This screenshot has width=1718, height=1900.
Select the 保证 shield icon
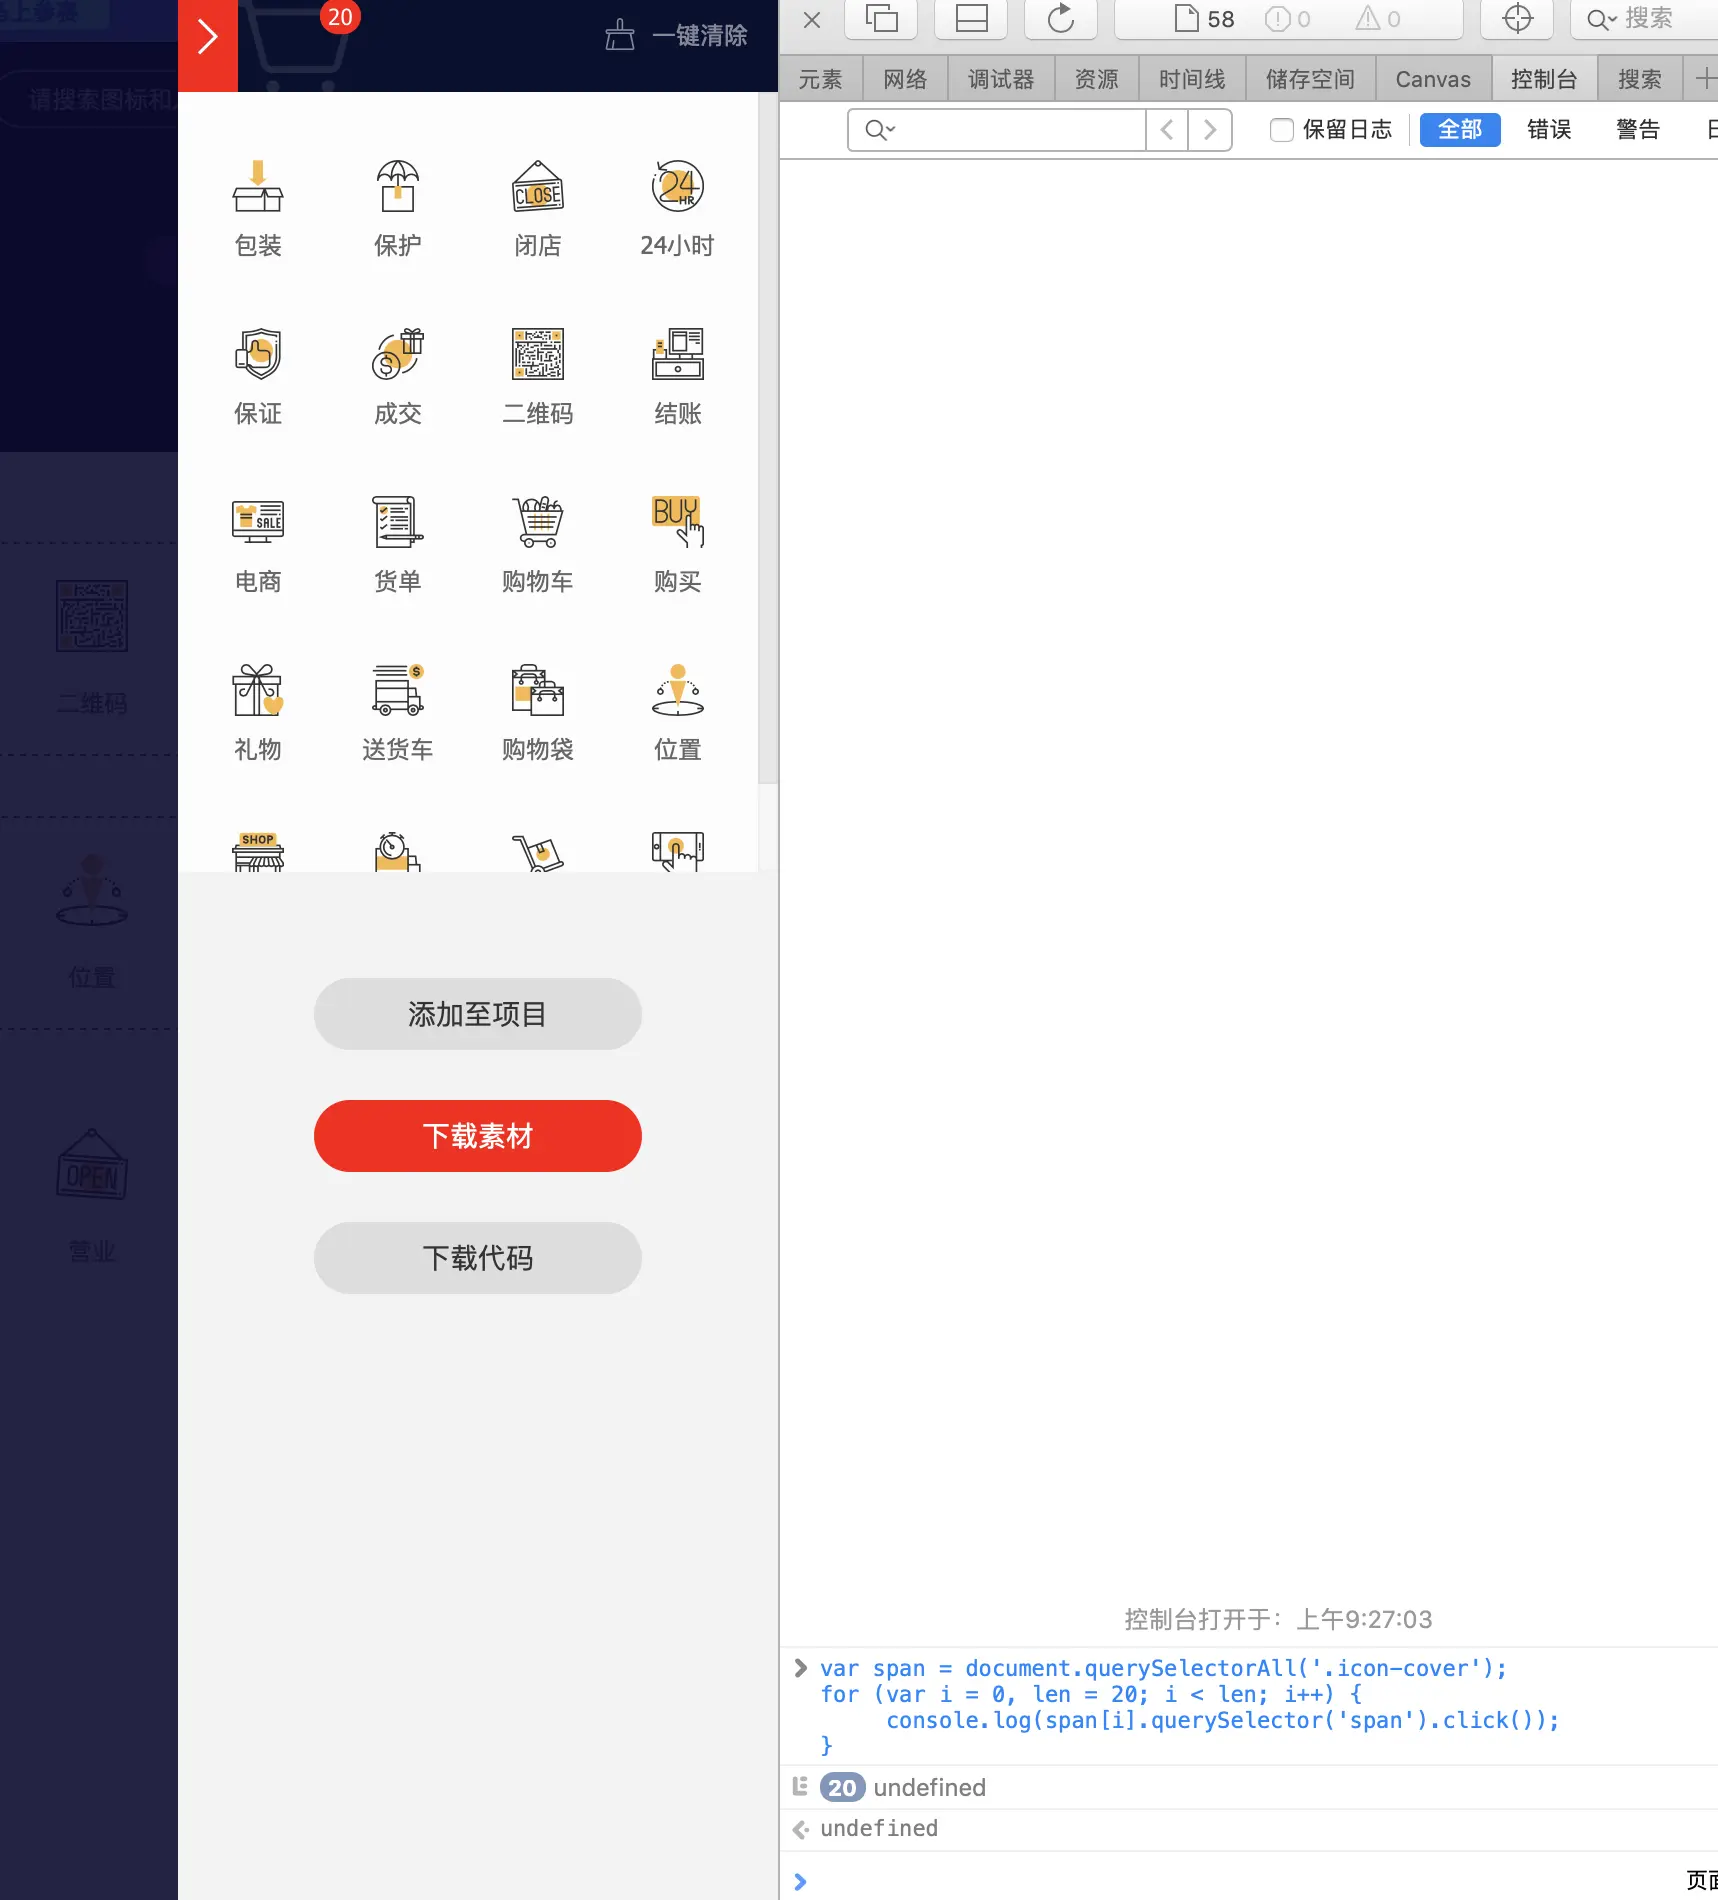(x=258, y=354)
